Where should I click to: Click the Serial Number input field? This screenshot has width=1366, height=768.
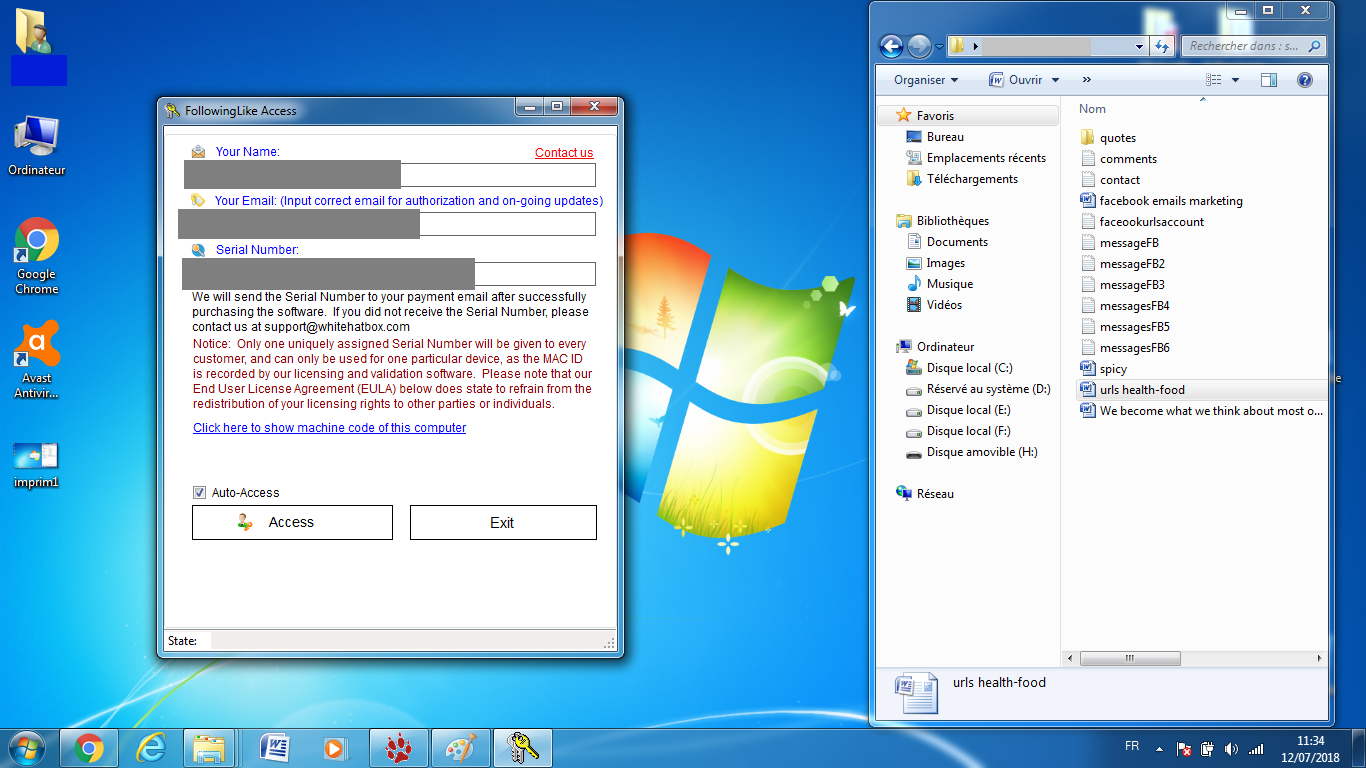534,274
